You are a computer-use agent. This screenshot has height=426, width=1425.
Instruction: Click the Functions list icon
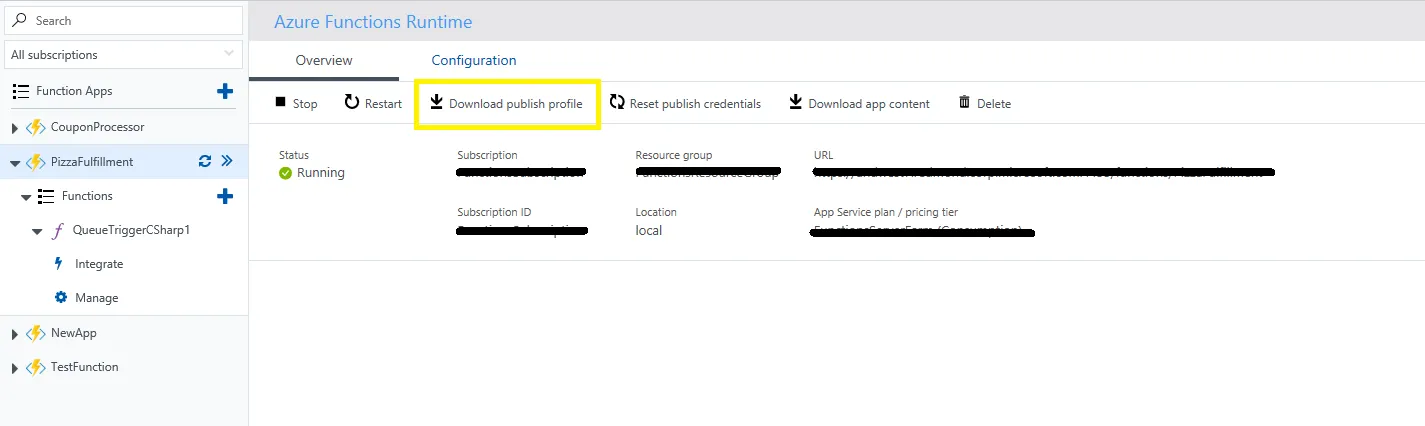tap(46, 196)
